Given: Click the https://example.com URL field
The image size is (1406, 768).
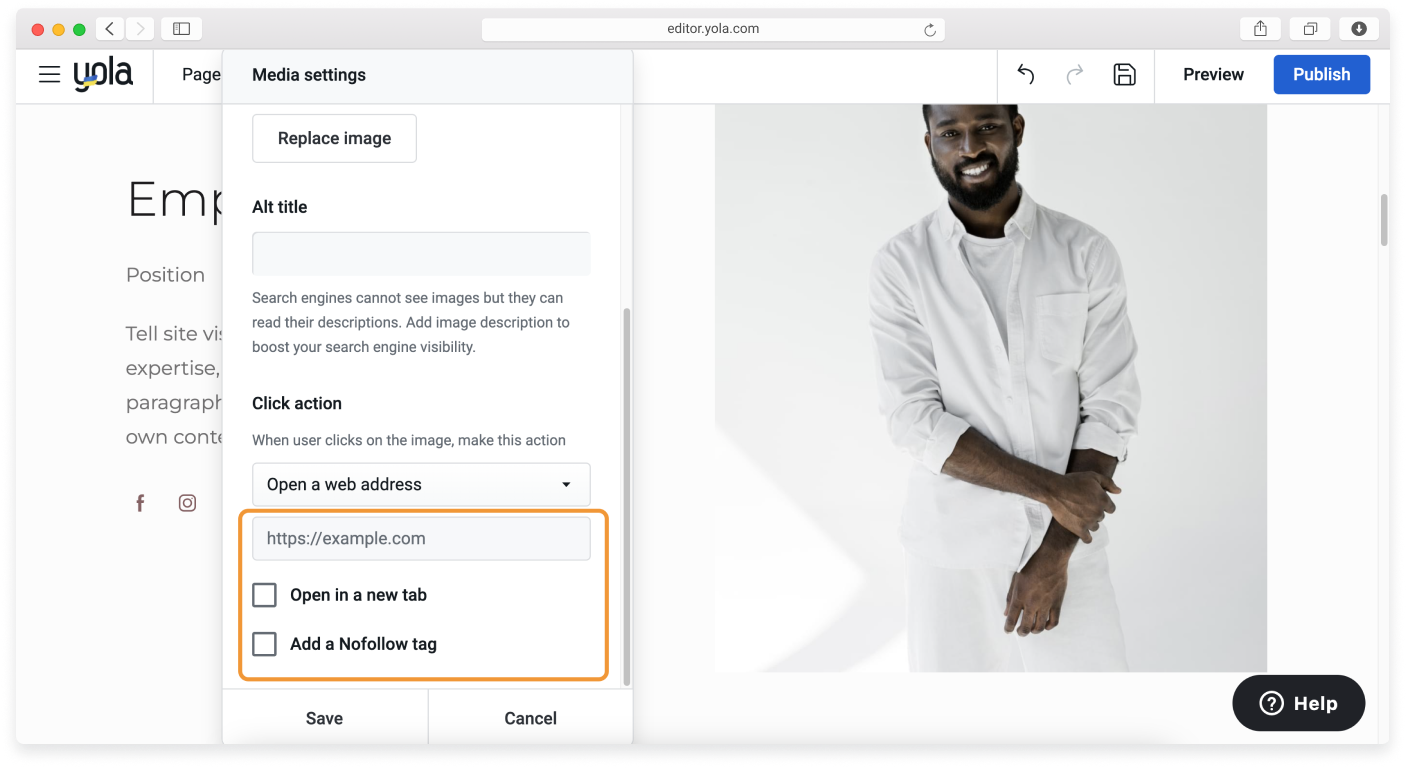Looking at the screenshot, I should [420, 538].
